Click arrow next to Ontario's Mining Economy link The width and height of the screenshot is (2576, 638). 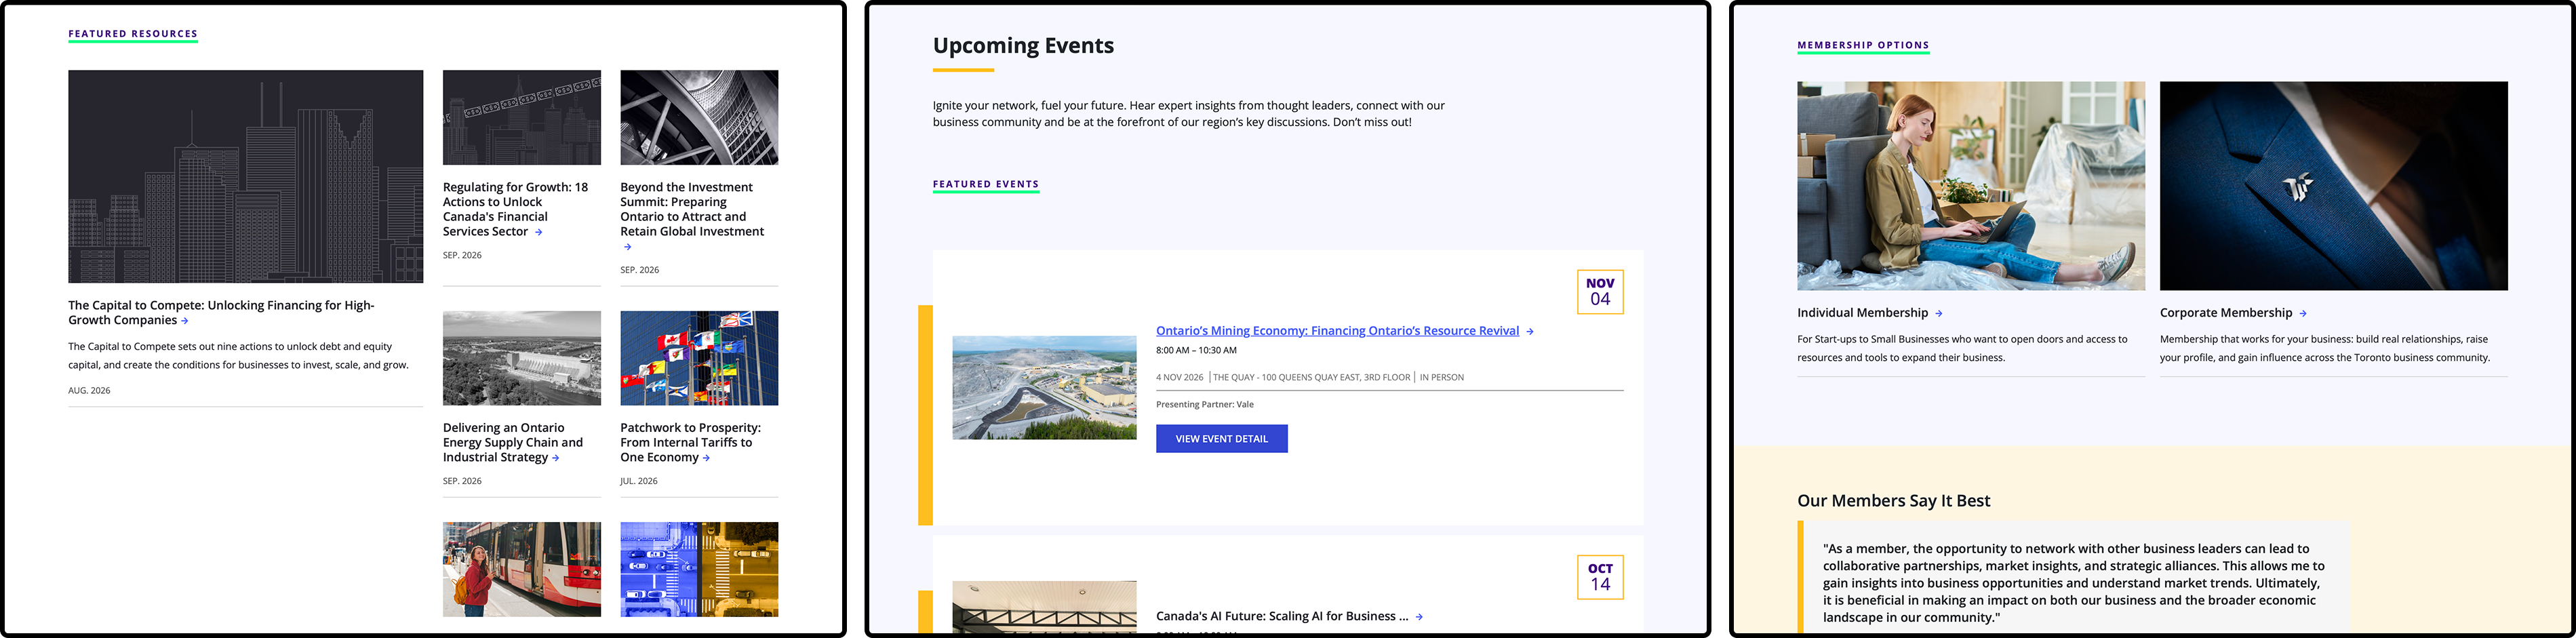(x=1530, y=331)
